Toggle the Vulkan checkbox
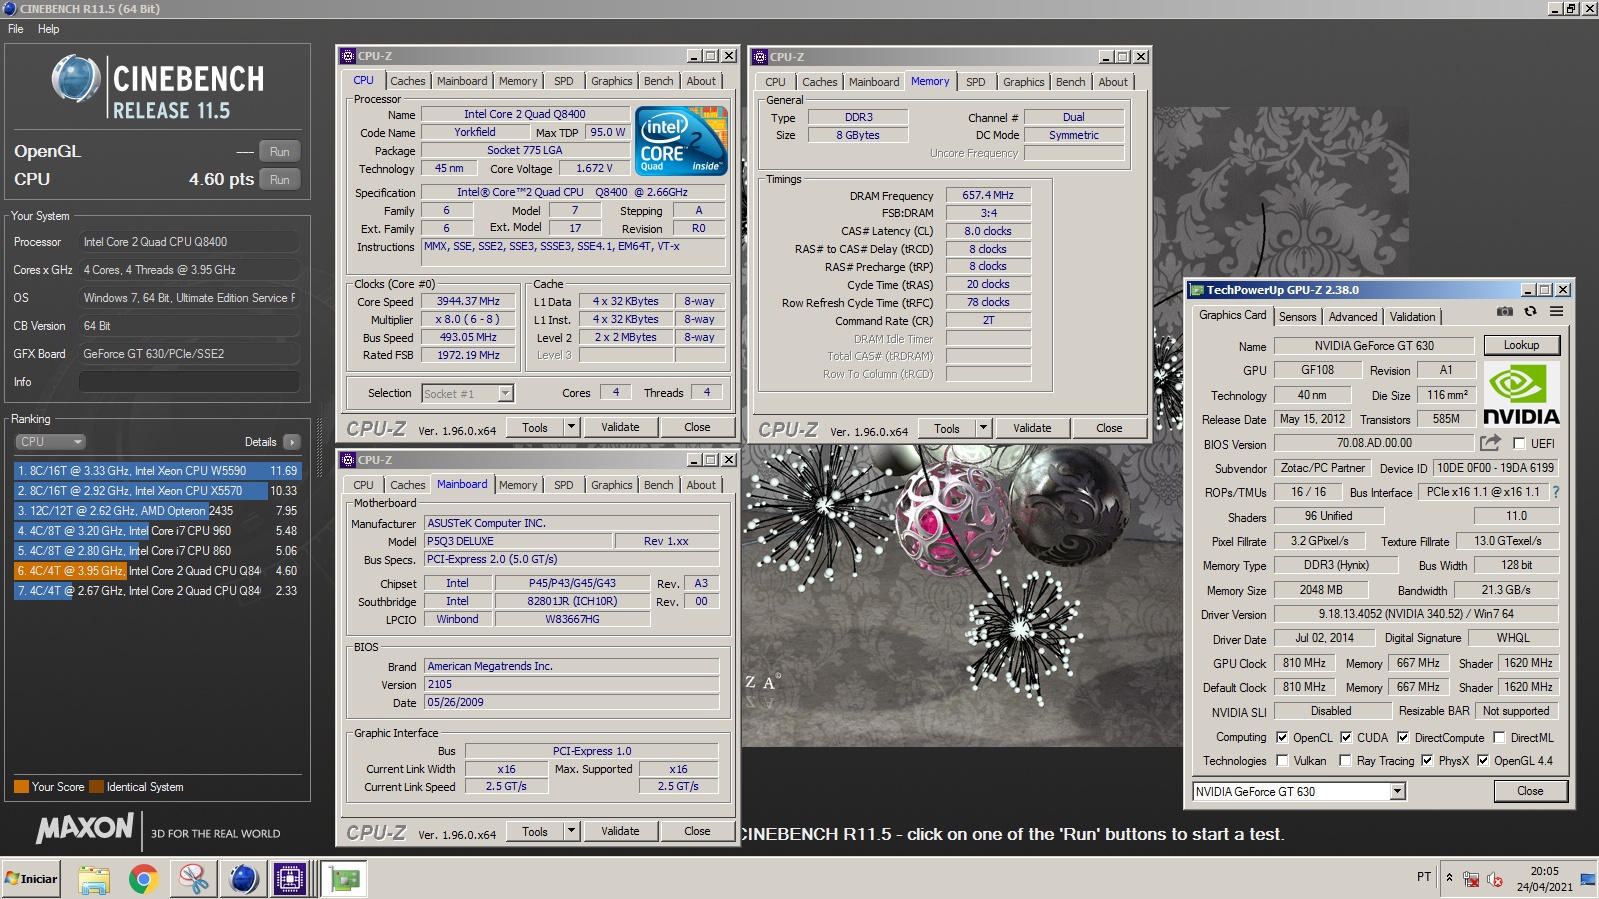 (x=1282, y=761)
